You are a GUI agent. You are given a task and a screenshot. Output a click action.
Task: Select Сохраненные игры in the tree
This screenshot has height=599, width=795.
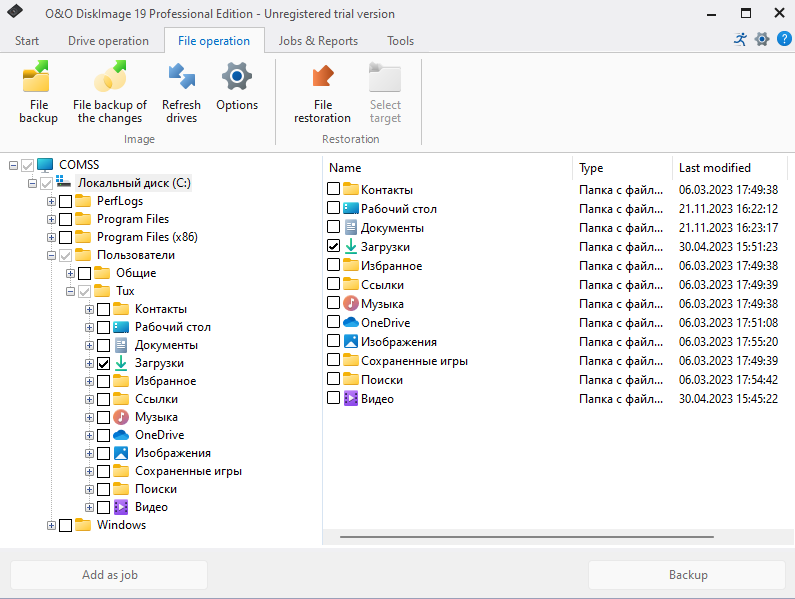coord(188,471)
